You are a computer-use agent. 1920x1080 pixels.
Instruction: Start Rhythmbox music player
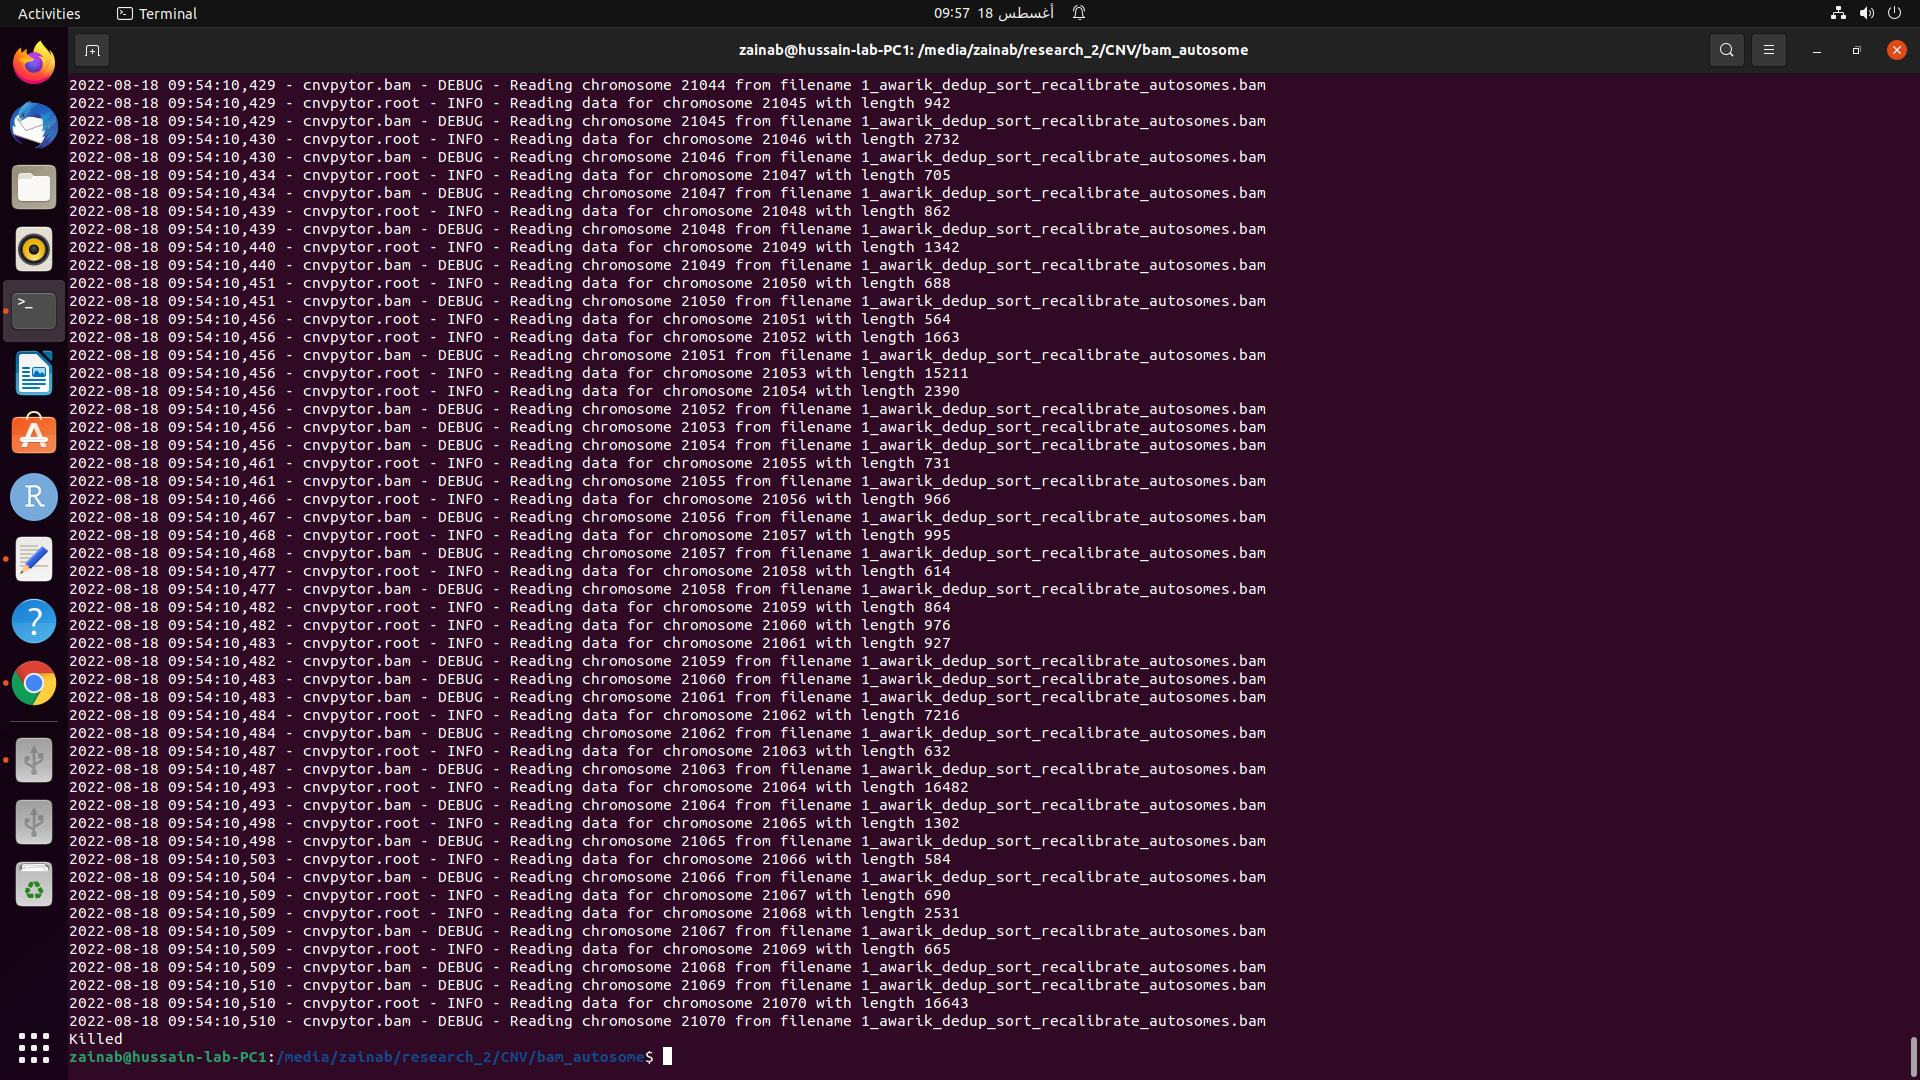(x=33, y=249)
